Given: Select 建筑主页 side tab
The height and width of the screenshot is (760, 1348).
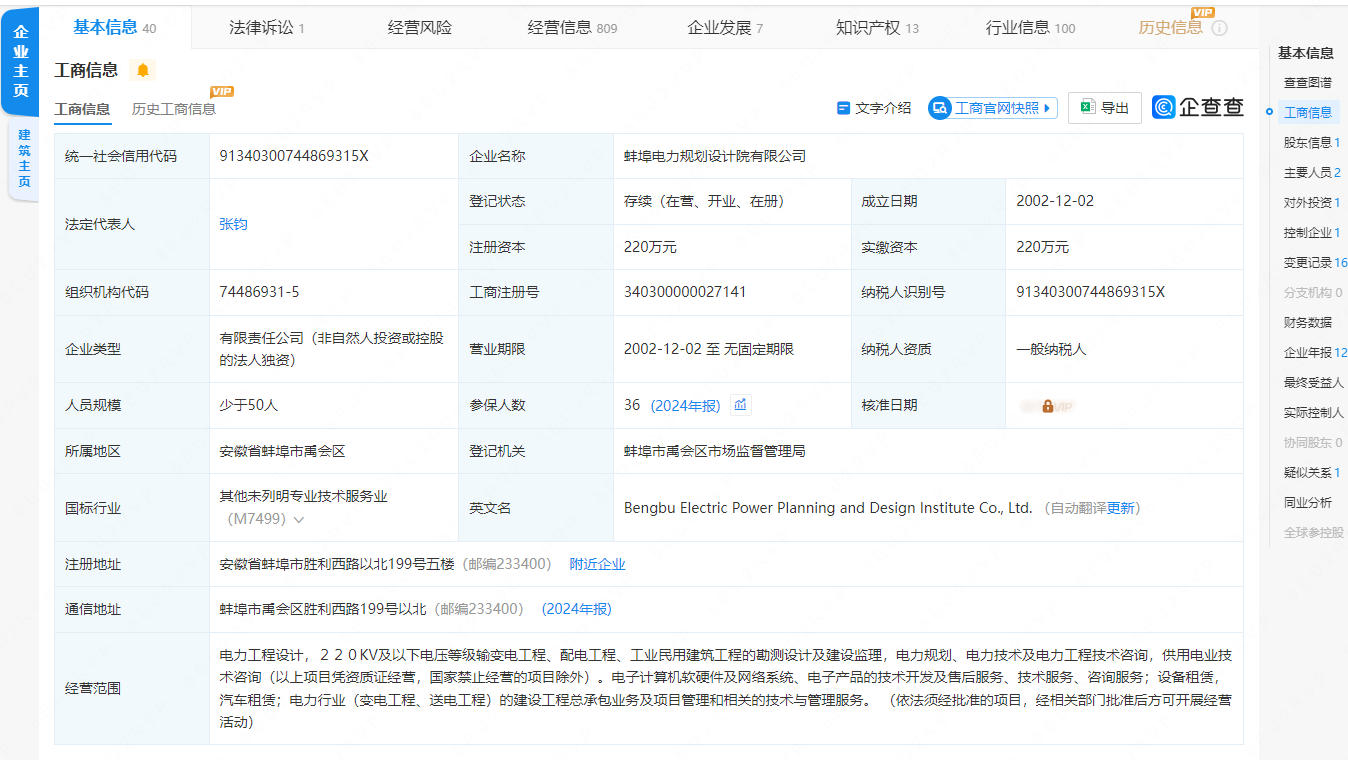Looking at the screenshot, I should click(24, 158).
